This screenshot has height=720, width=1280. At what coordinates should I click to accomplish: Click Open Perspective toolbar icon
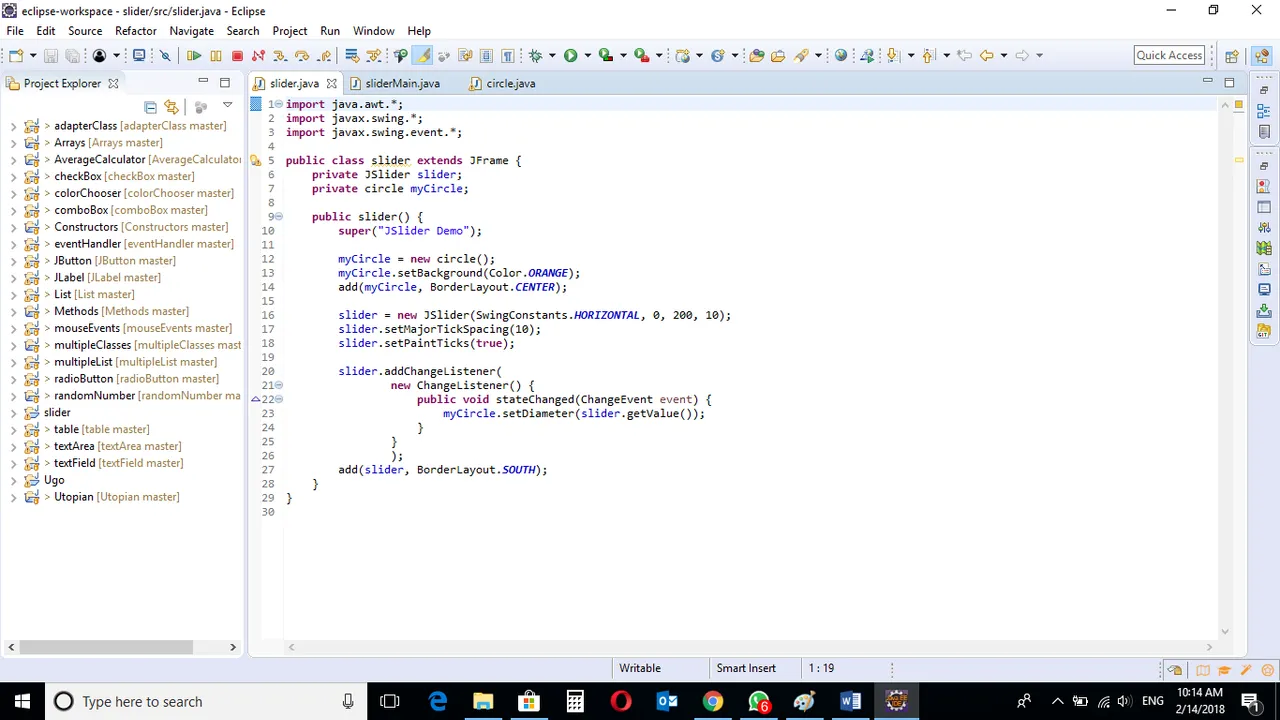tap(1232, 56)
